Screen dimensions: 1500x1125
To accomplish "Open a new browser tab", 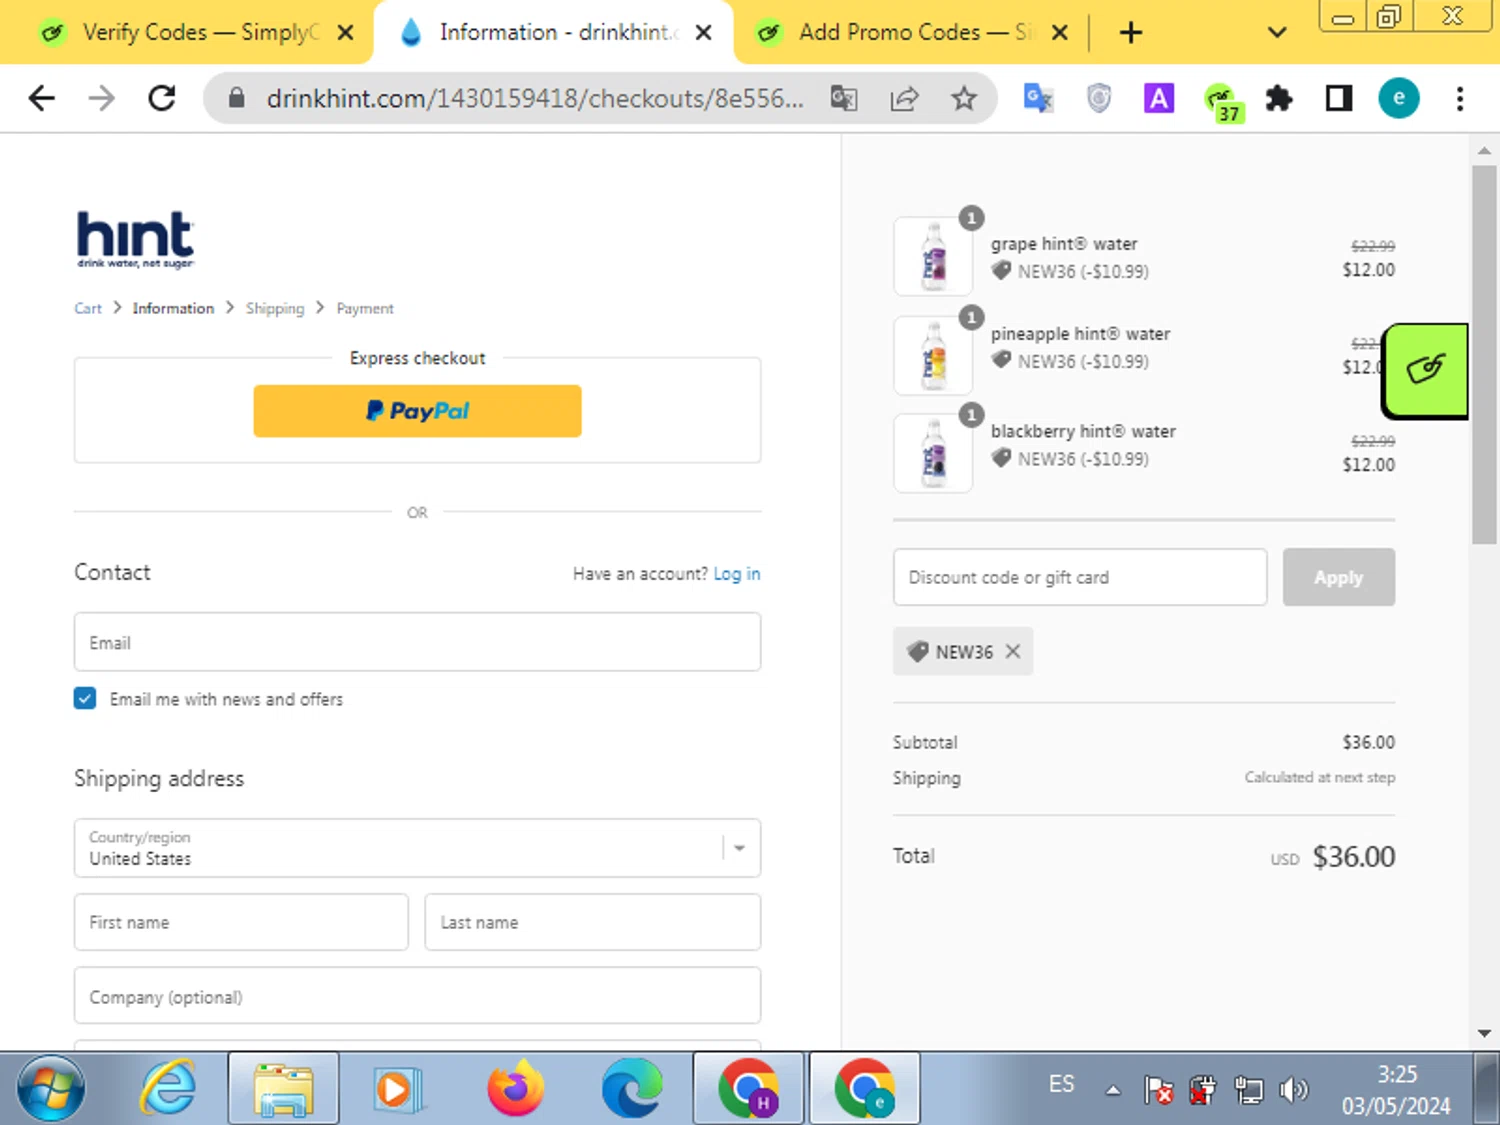I will click(1131, 33).
